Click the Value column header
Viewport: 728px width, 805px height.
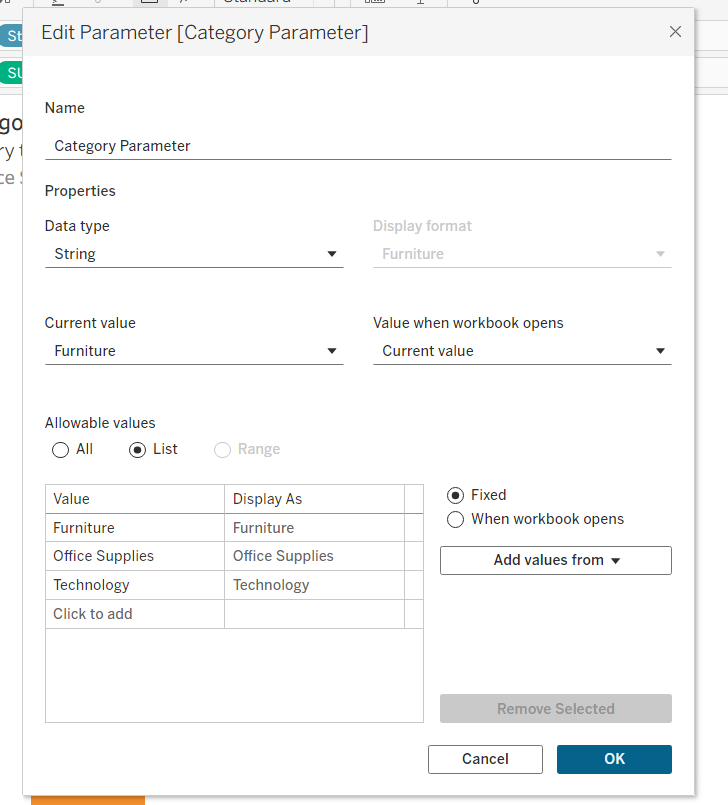[x=135, y=499]
